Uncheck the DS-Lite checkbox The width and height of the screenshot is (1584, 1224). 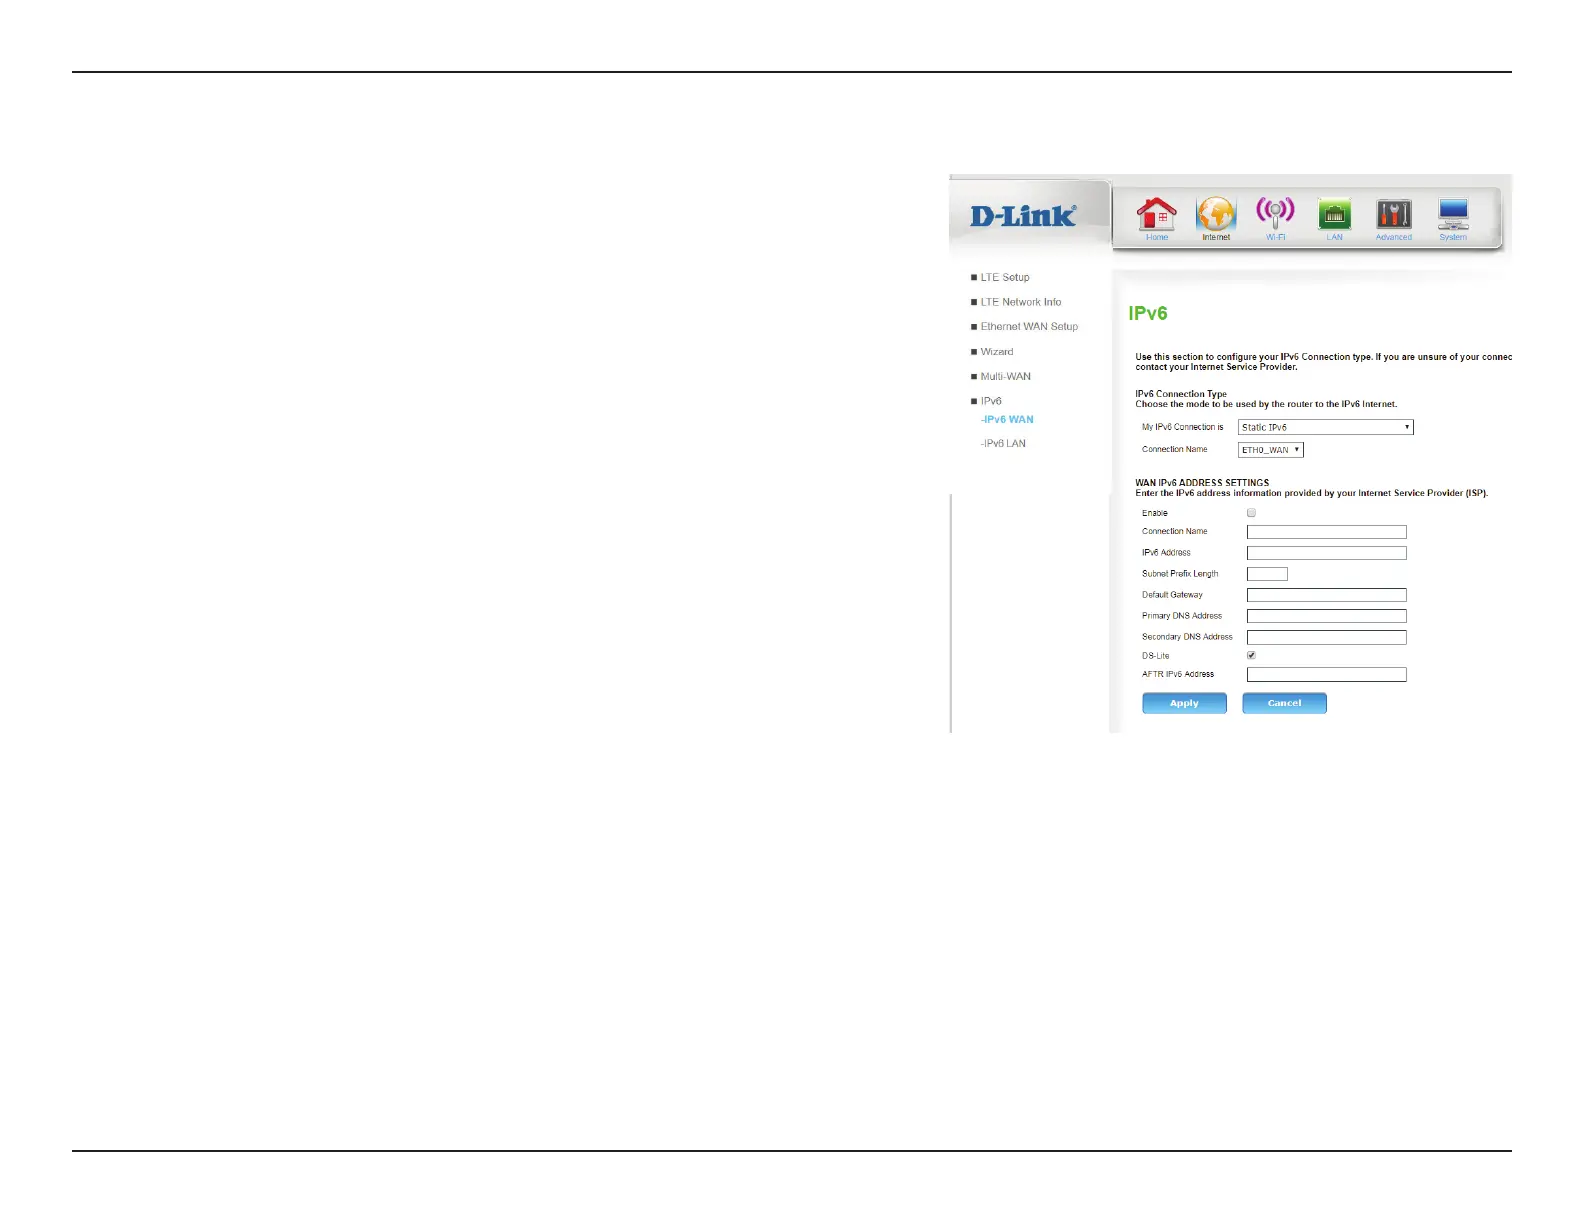pyautogui.click(x=1251, y=656)
